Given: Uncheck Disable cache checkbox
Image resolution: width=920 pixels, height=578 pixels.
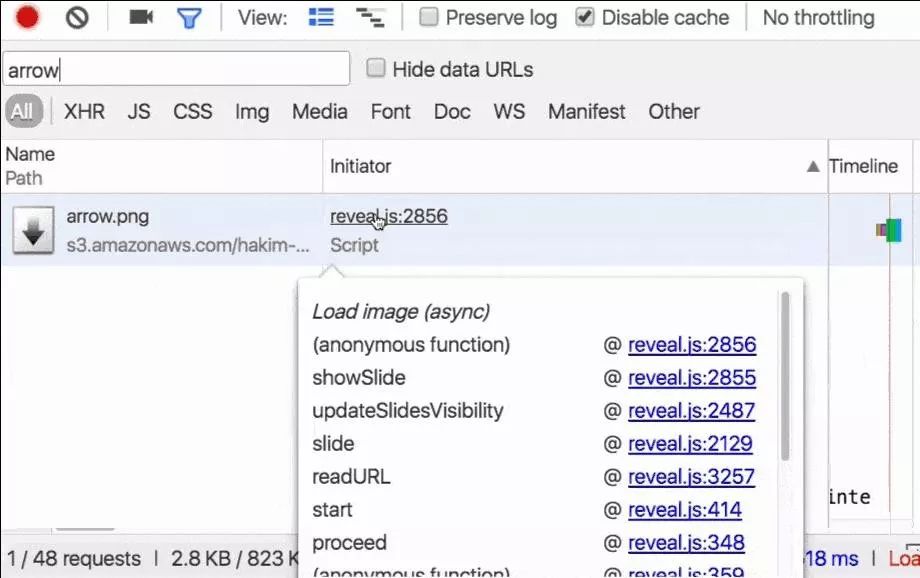Looking at the screenshot, I should (x=584, y=17).
